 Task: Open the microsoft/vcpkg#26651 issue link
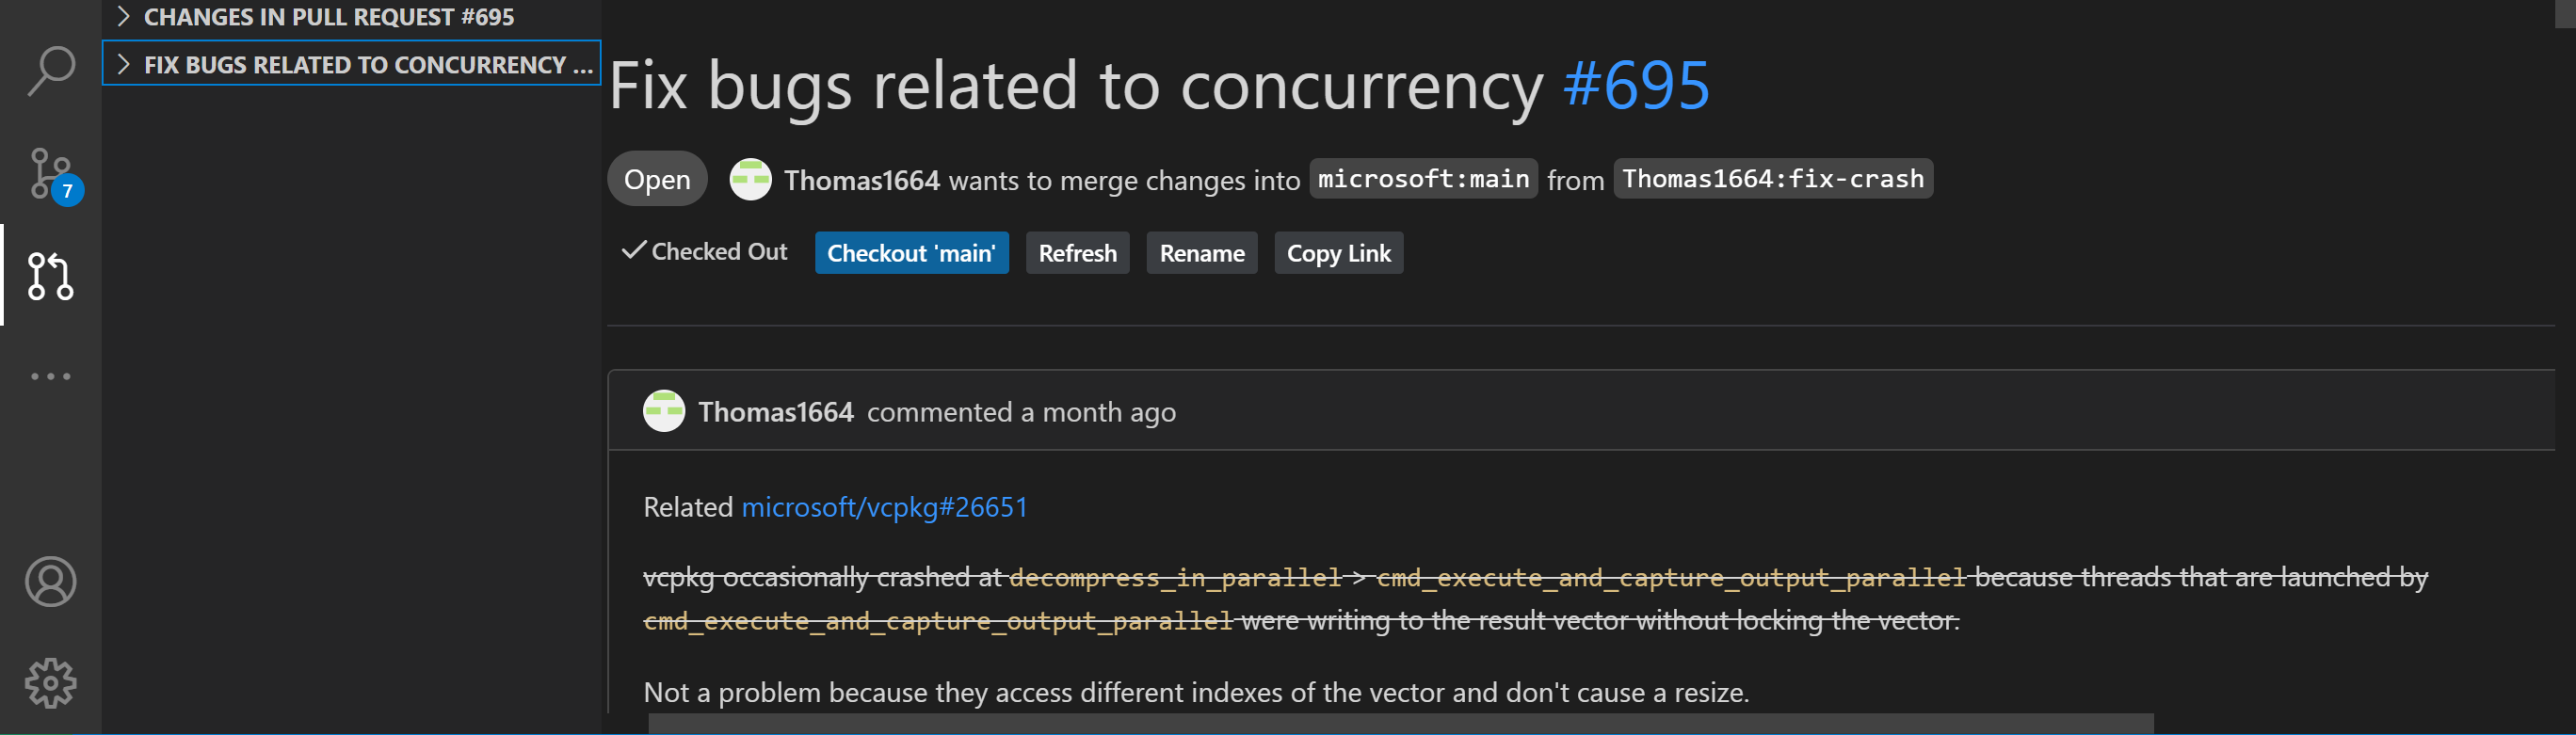(x=883, y=507)
